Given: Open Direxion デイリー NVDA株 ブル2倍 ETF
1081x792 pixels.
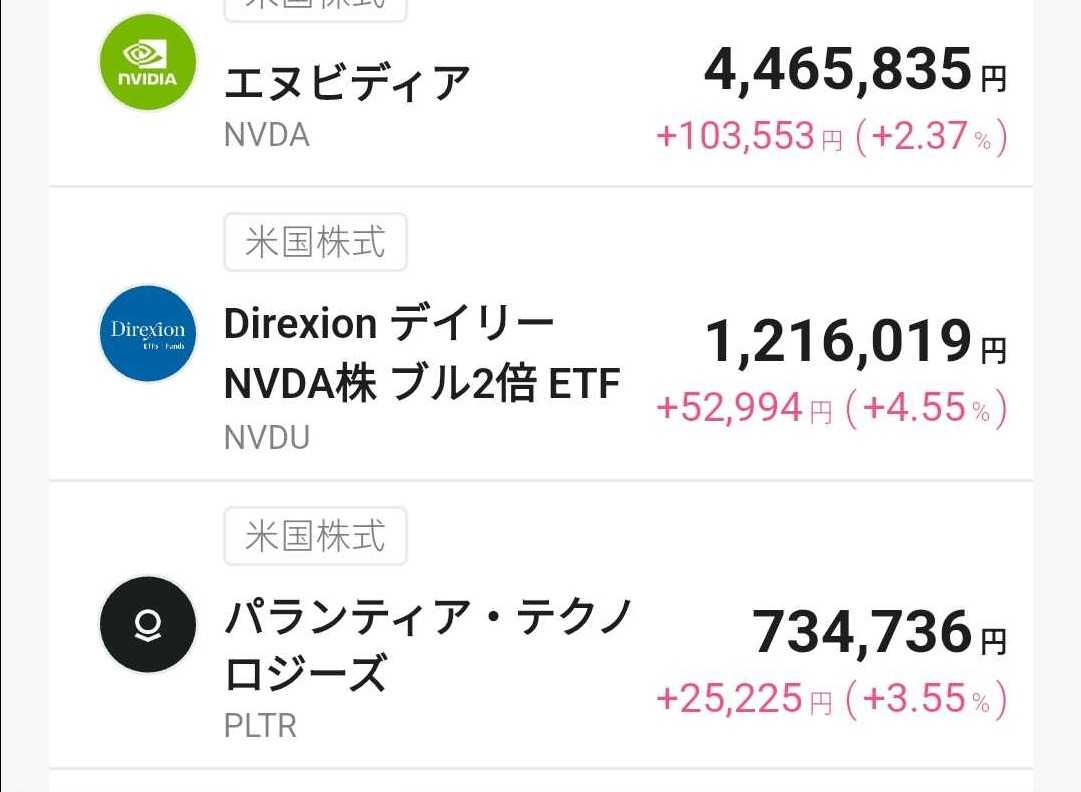Looking at the screenshot, I should point(422,353).
